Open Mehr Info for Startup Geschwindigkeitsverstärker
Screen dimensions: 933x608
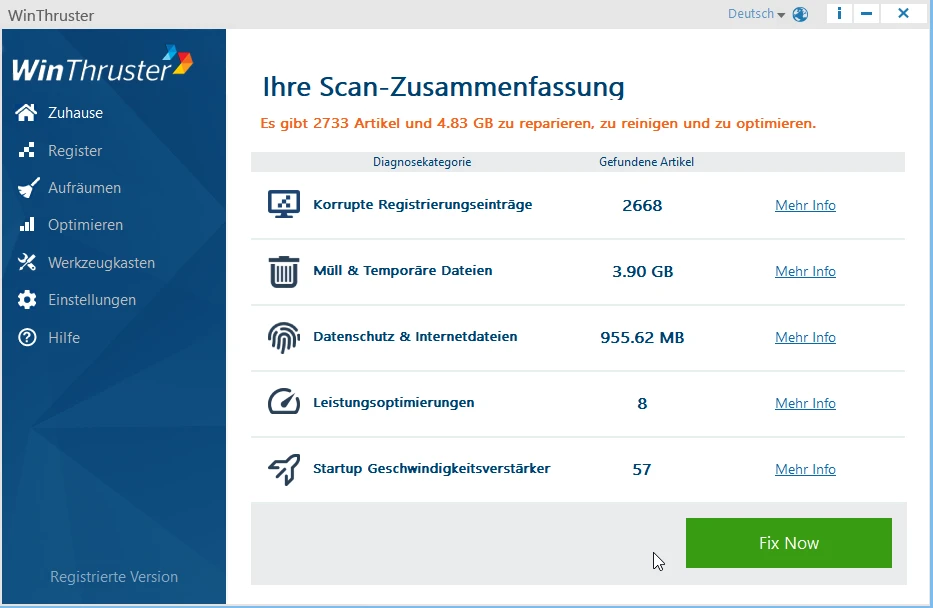pos(805,469)
